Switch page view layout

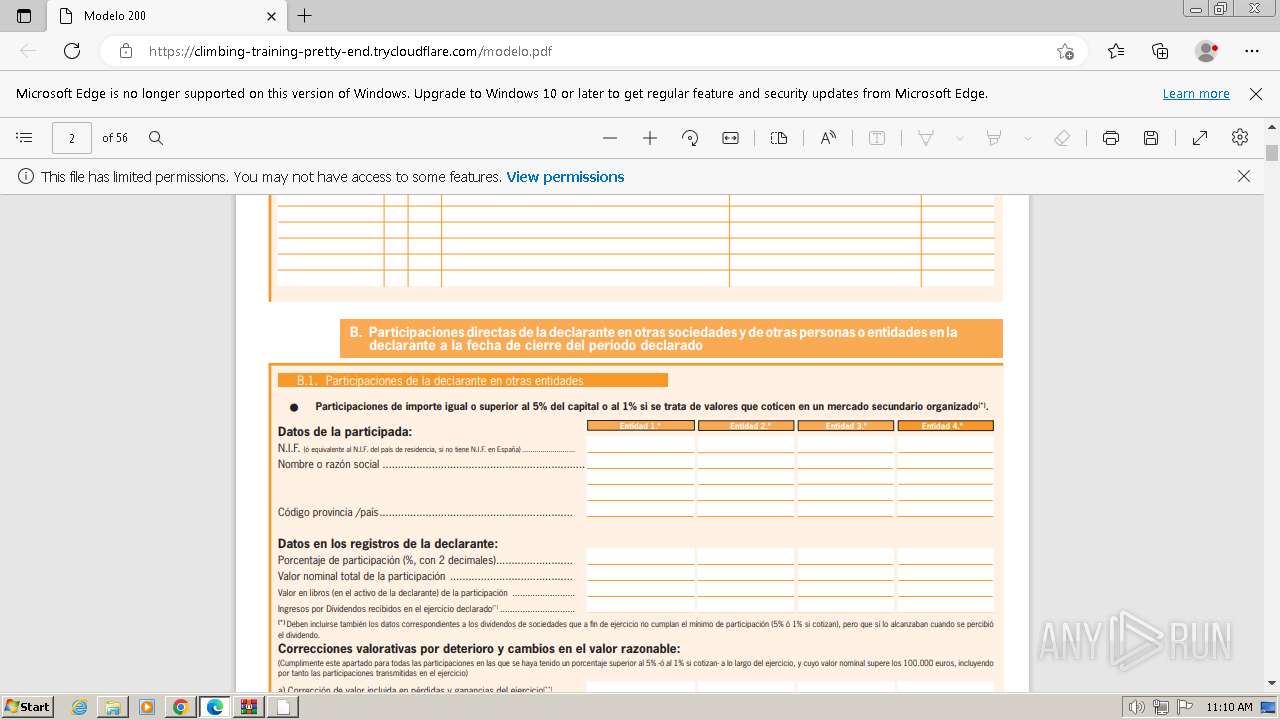point(779,138)
